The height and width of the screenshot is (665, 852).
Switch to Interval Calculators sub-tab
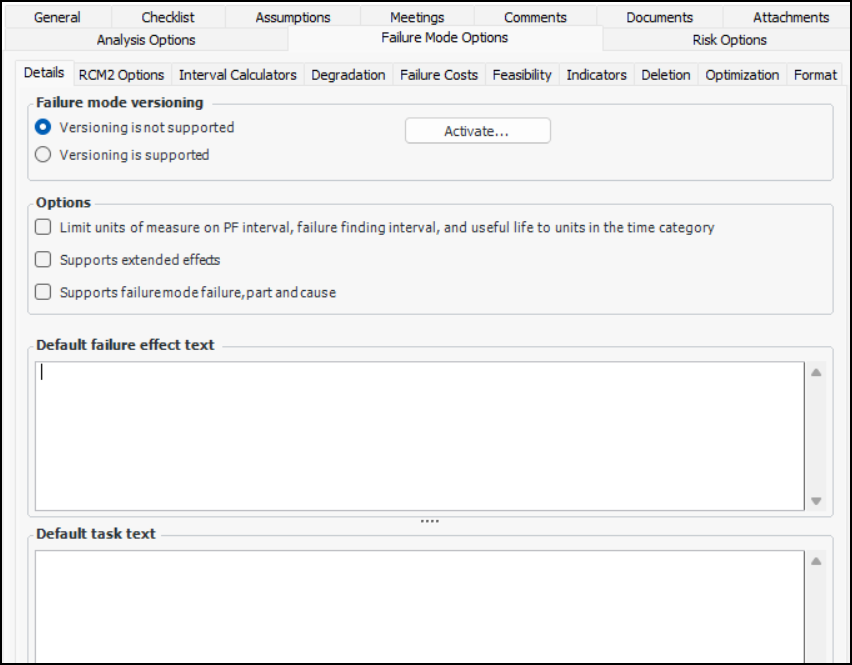pos(237,74)
